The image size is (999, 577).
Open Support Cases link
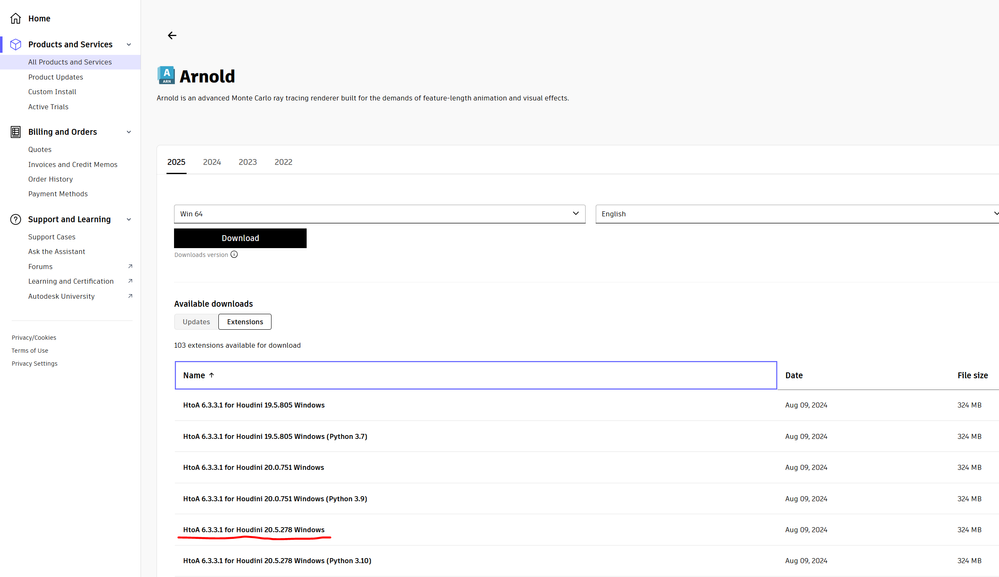(x=52, y=237)
